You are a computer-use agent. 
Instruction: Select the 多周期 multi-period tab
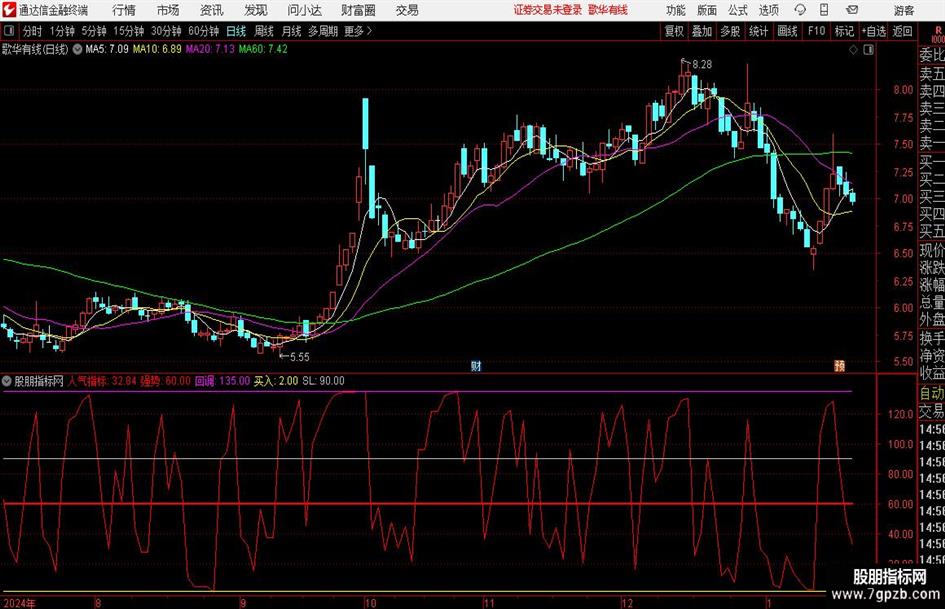coord(323,31)
